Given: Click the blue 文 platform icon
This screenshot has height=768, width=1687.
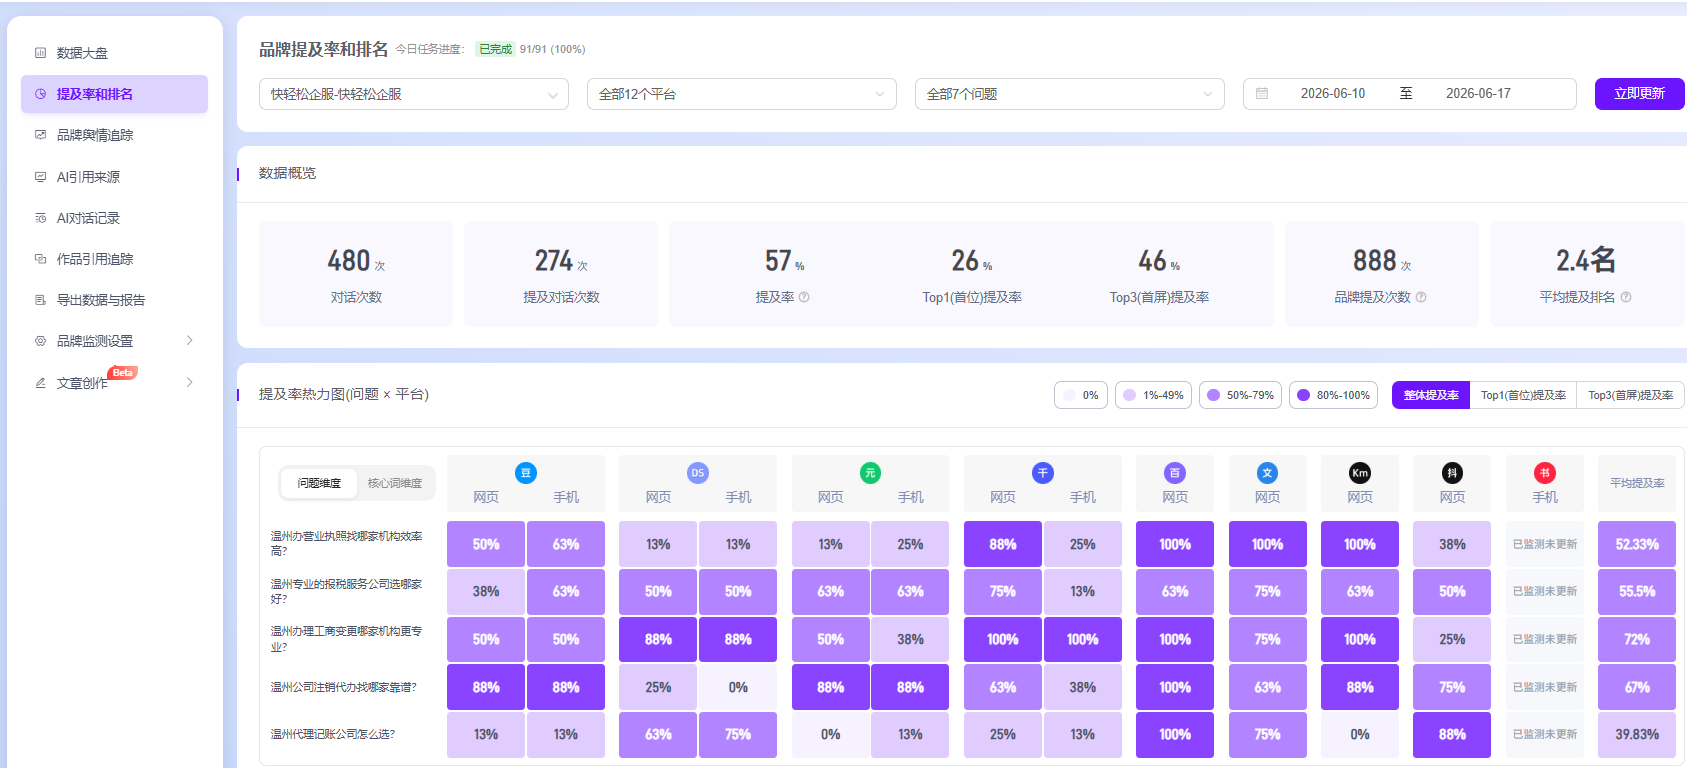Looking at the screenshot, I should (1267, 473).
